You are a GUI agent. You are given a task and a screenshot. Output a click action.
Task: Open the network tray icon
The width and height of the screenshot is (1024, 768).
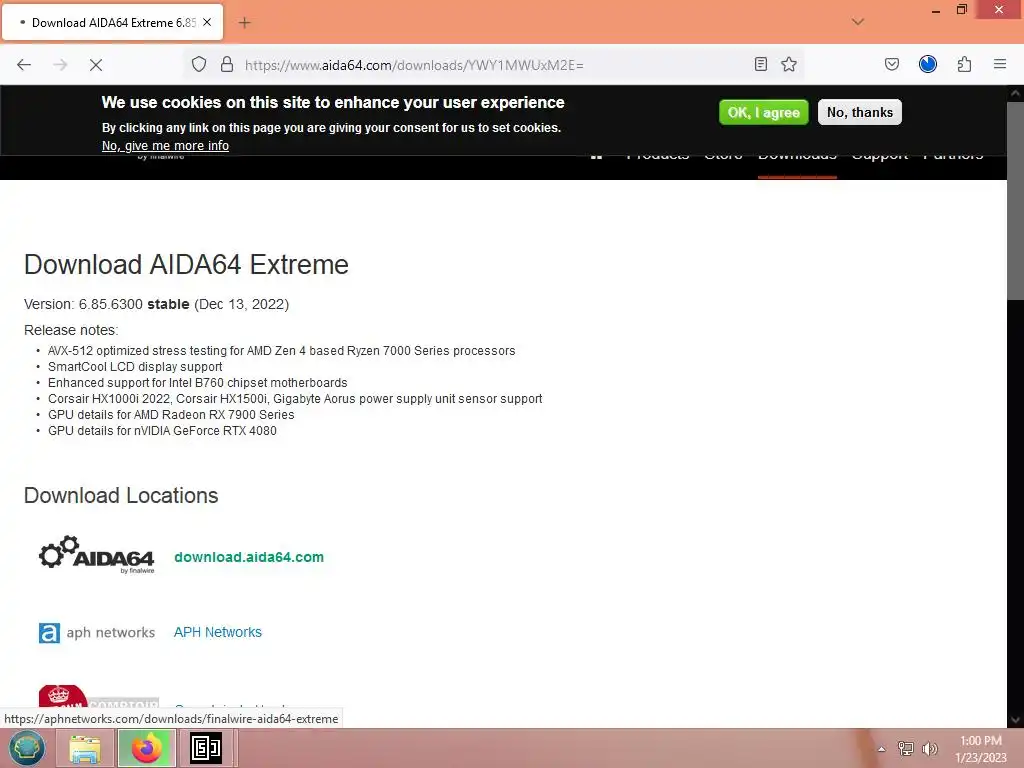click(905, 748)
